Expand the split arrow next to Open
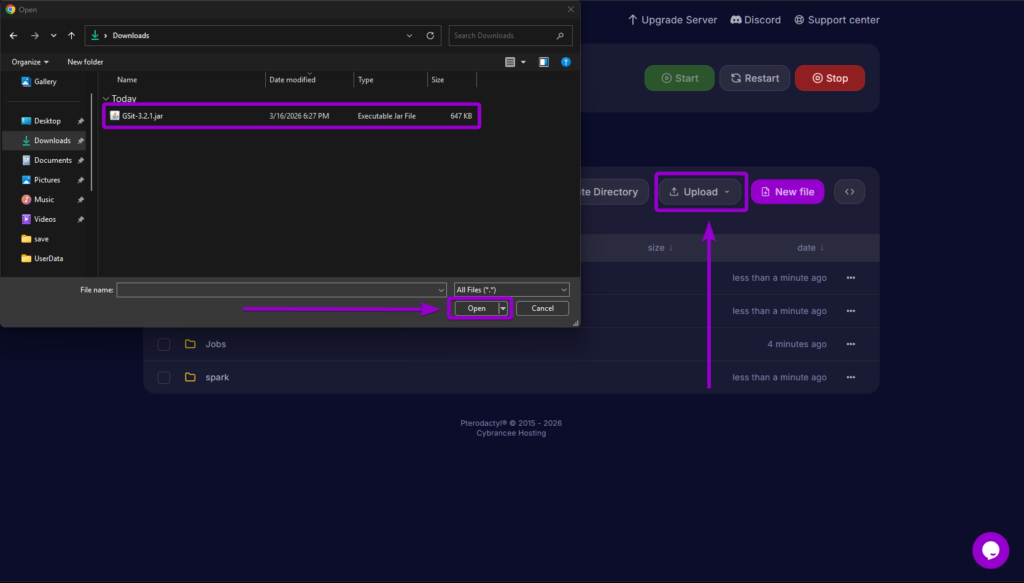 point(503,308)
